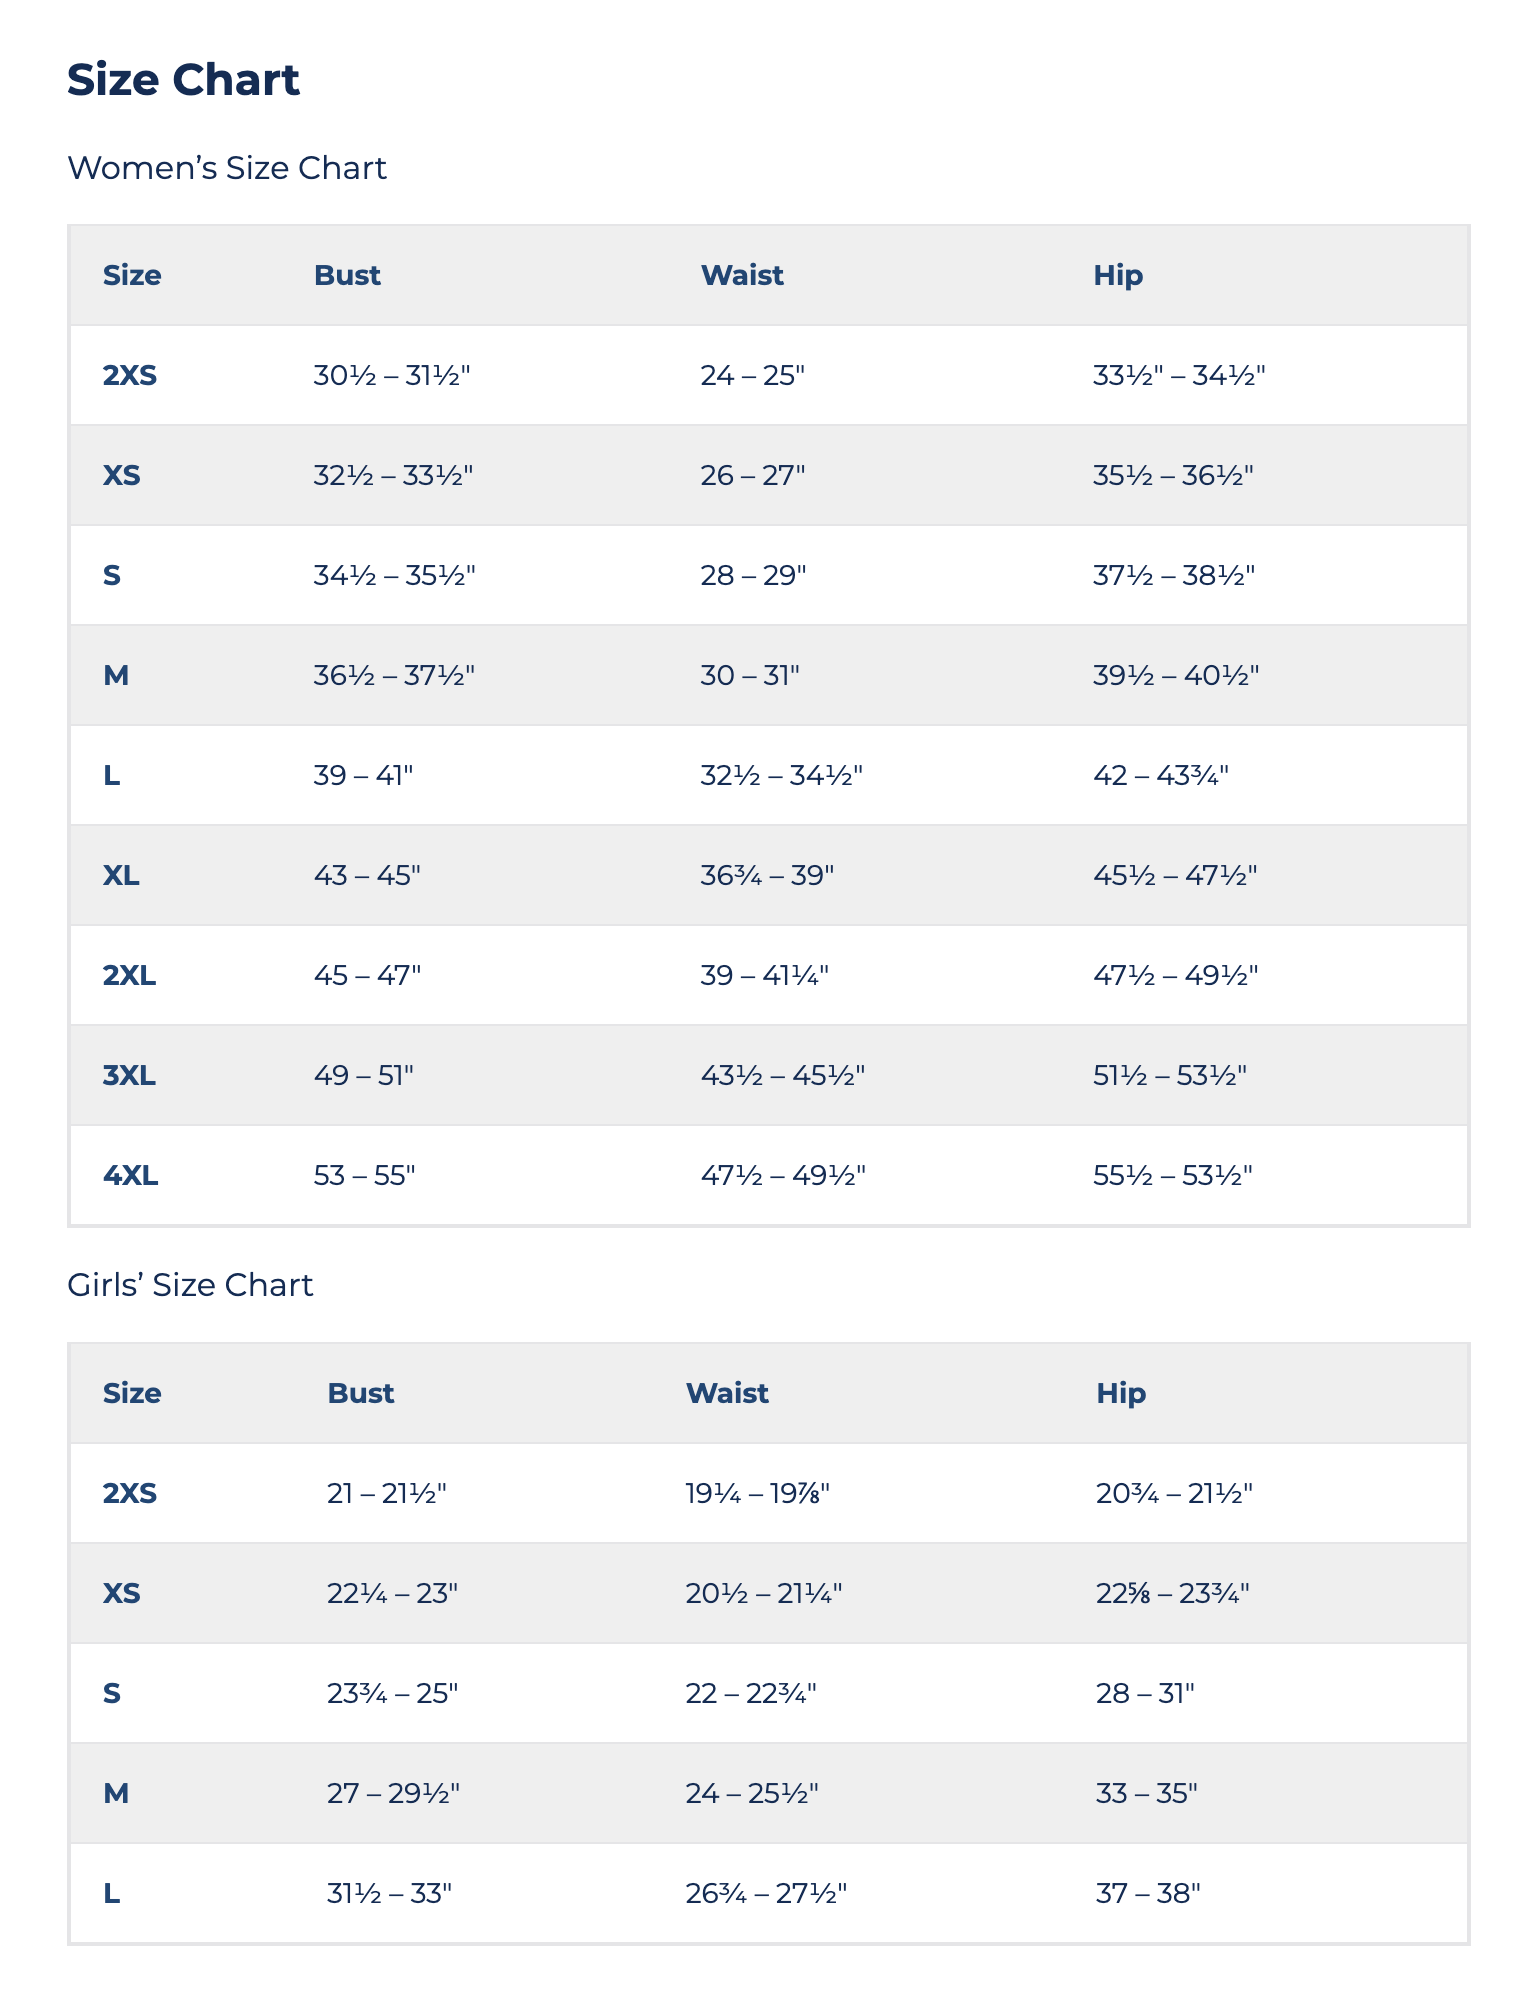Click the girls' Hip column header
This screenshot has height=2016, width=1526.
(x=1121, y=1393)
